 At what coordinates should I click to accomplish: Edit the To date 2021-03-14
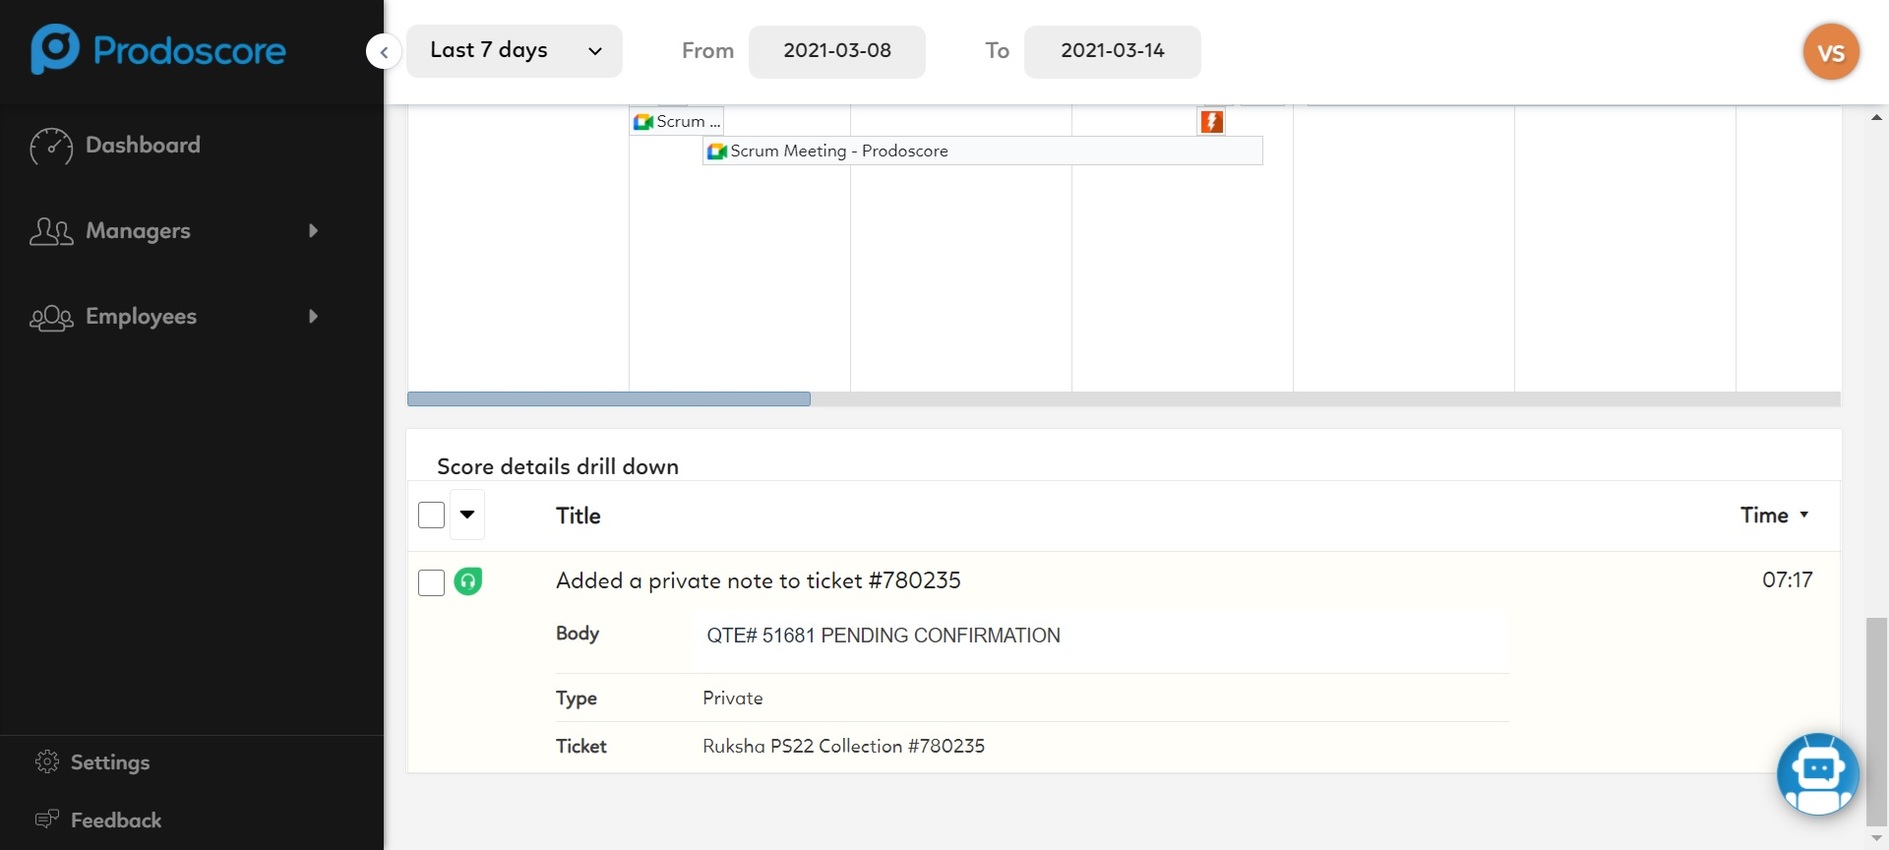pos(1112,51)
